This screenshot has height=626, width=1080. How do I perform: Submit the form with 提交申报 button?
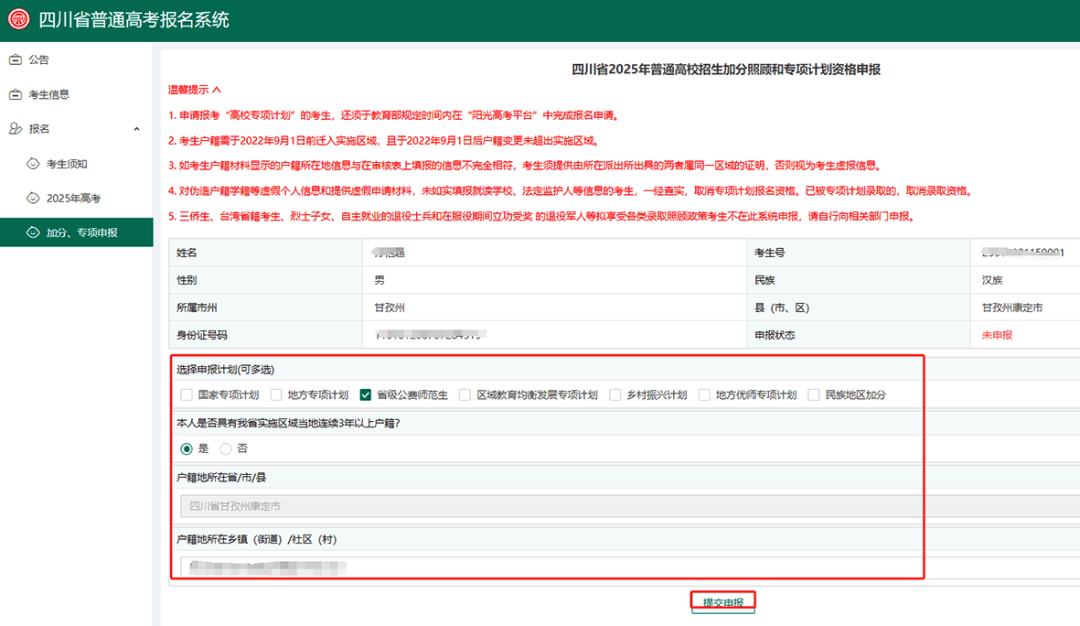click(722, 603)
